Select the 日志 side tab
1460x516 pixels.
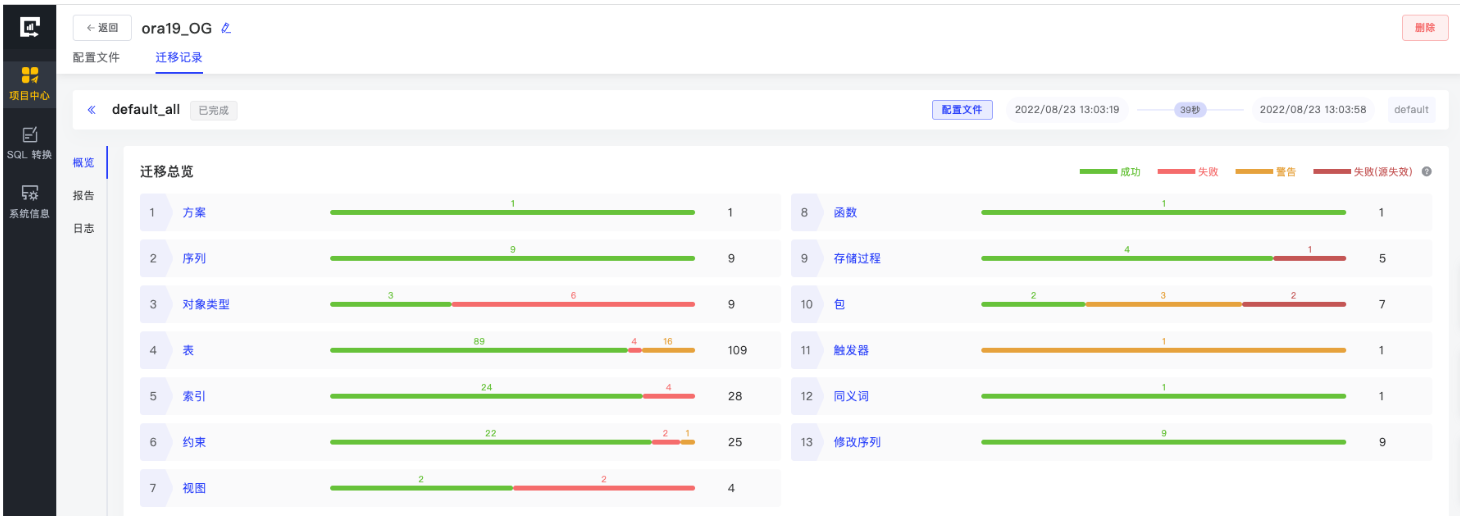pyautogui.click(x=84, y=229)
